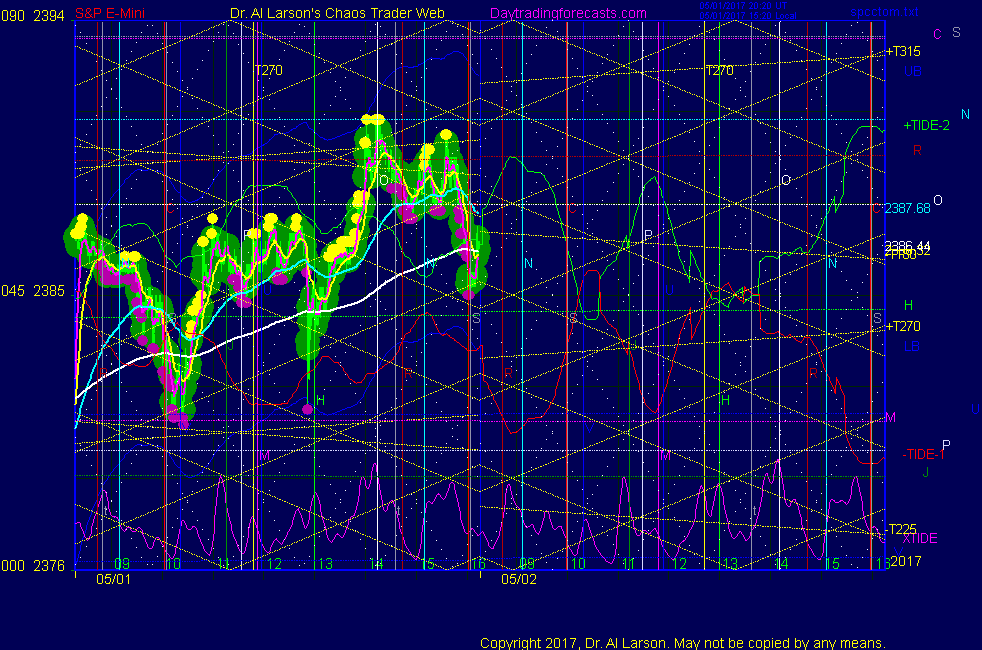The image size is (982, 650).
Task: Click the cyan N legend letter outside chart
Action: (965, 115)
